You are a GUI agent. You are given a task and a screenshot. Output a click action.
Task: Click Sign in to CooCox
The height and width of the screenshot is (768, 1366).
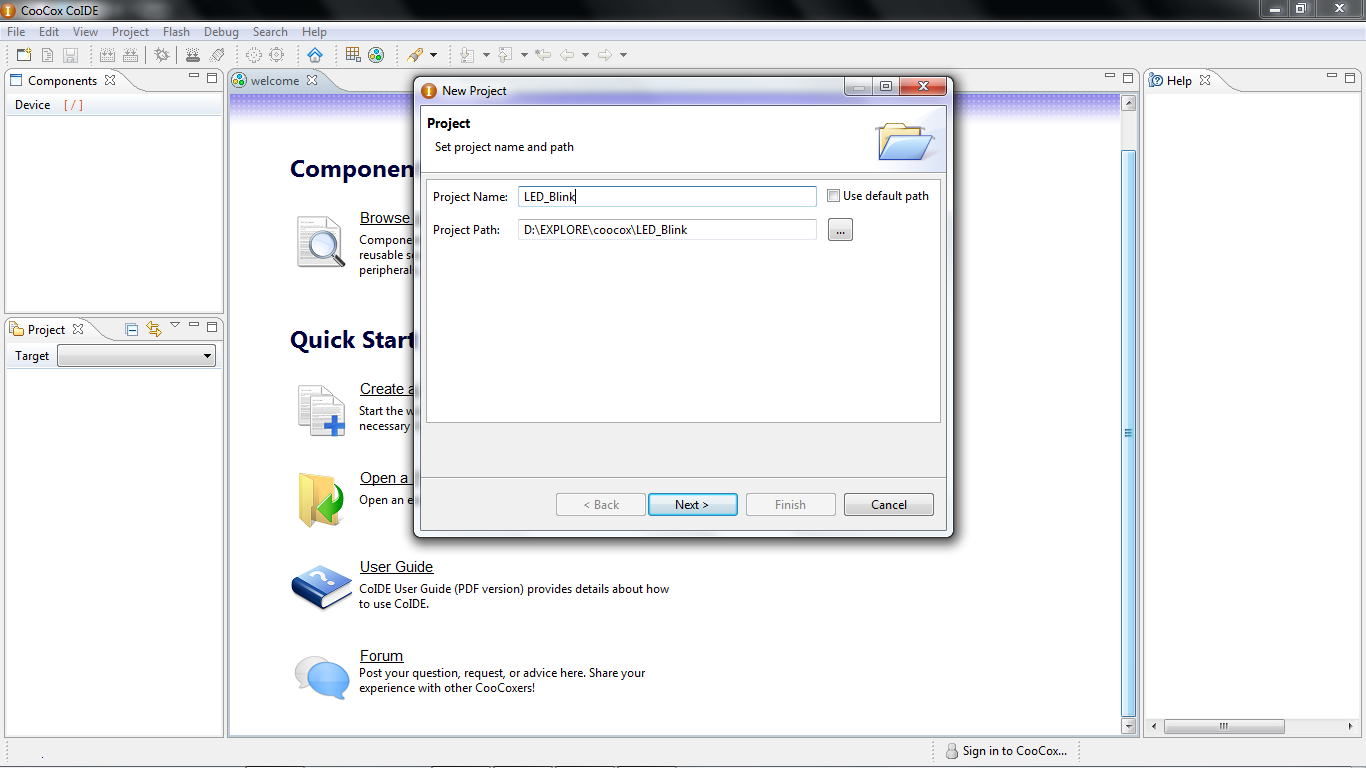click(x=1007, y=751)
